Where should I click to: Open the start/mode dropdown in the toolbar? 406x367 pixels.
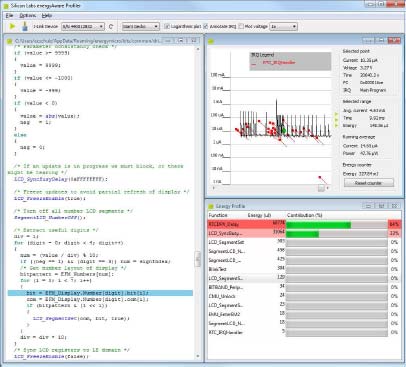pyautogui.click(x=140, y=26)
